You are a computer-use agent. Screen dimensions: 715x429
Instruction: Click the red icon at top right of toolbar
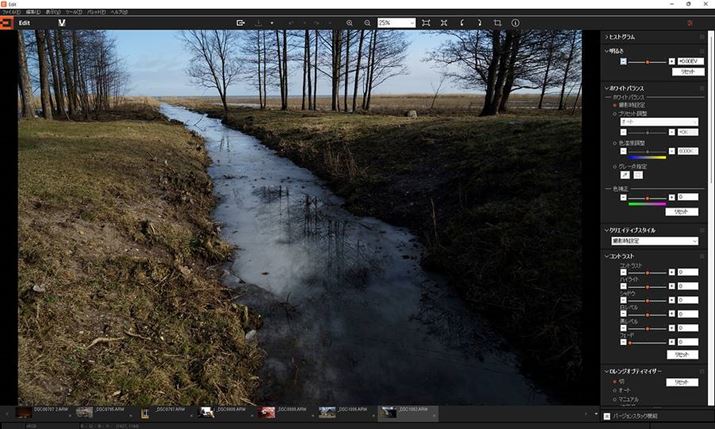(x=690, y=23)
